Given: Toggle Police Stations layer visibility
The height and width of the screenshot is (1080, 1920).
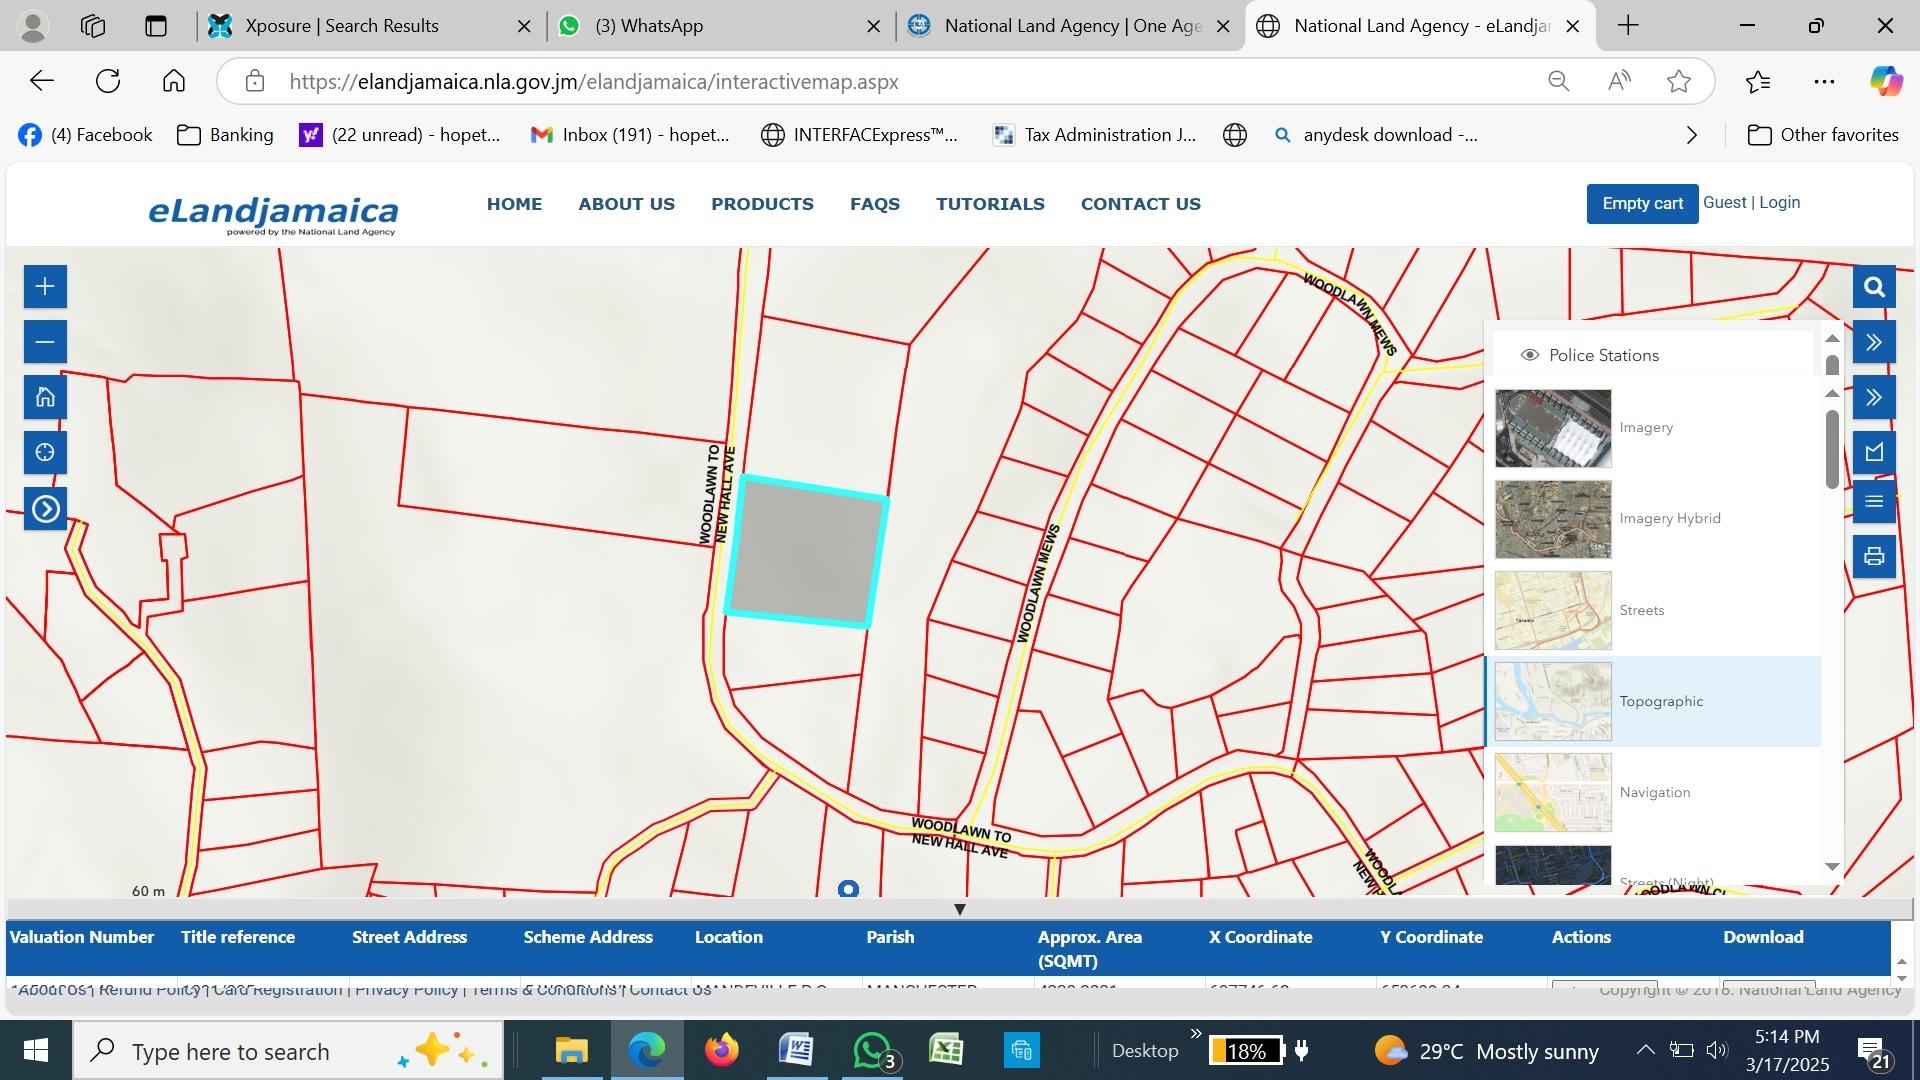Looking at the screenshot, I should click(1529, 355).
